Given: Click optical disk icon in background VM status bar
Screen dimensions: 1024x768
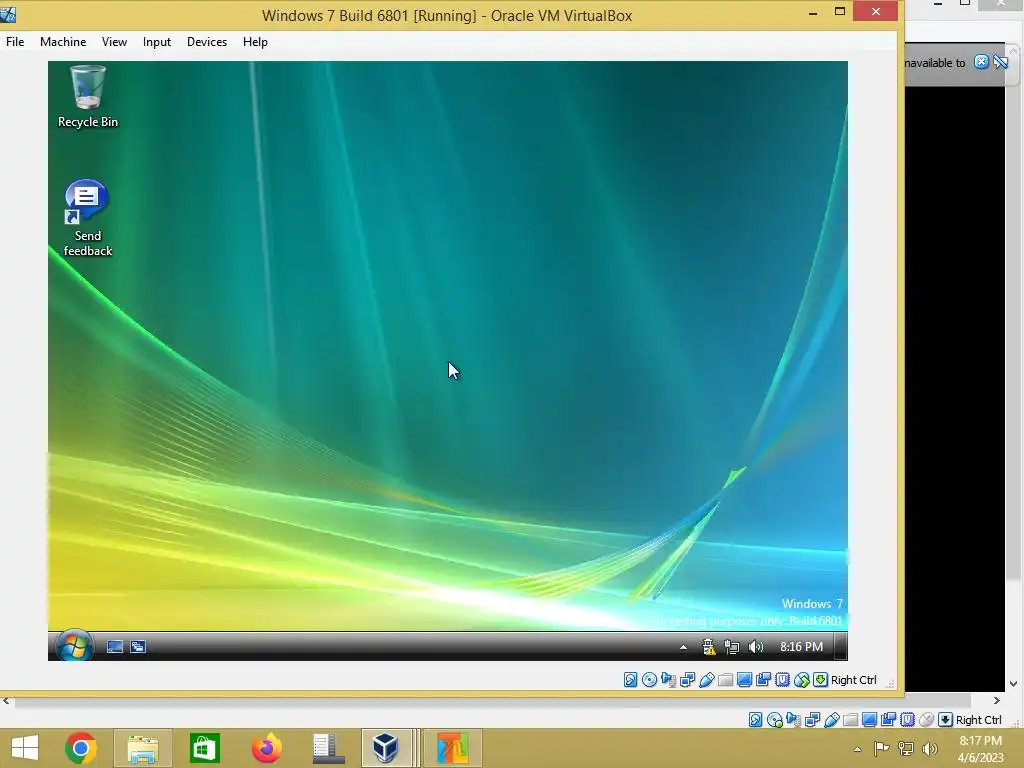Looking at the screenshot, I should click(x=775, y=720).
